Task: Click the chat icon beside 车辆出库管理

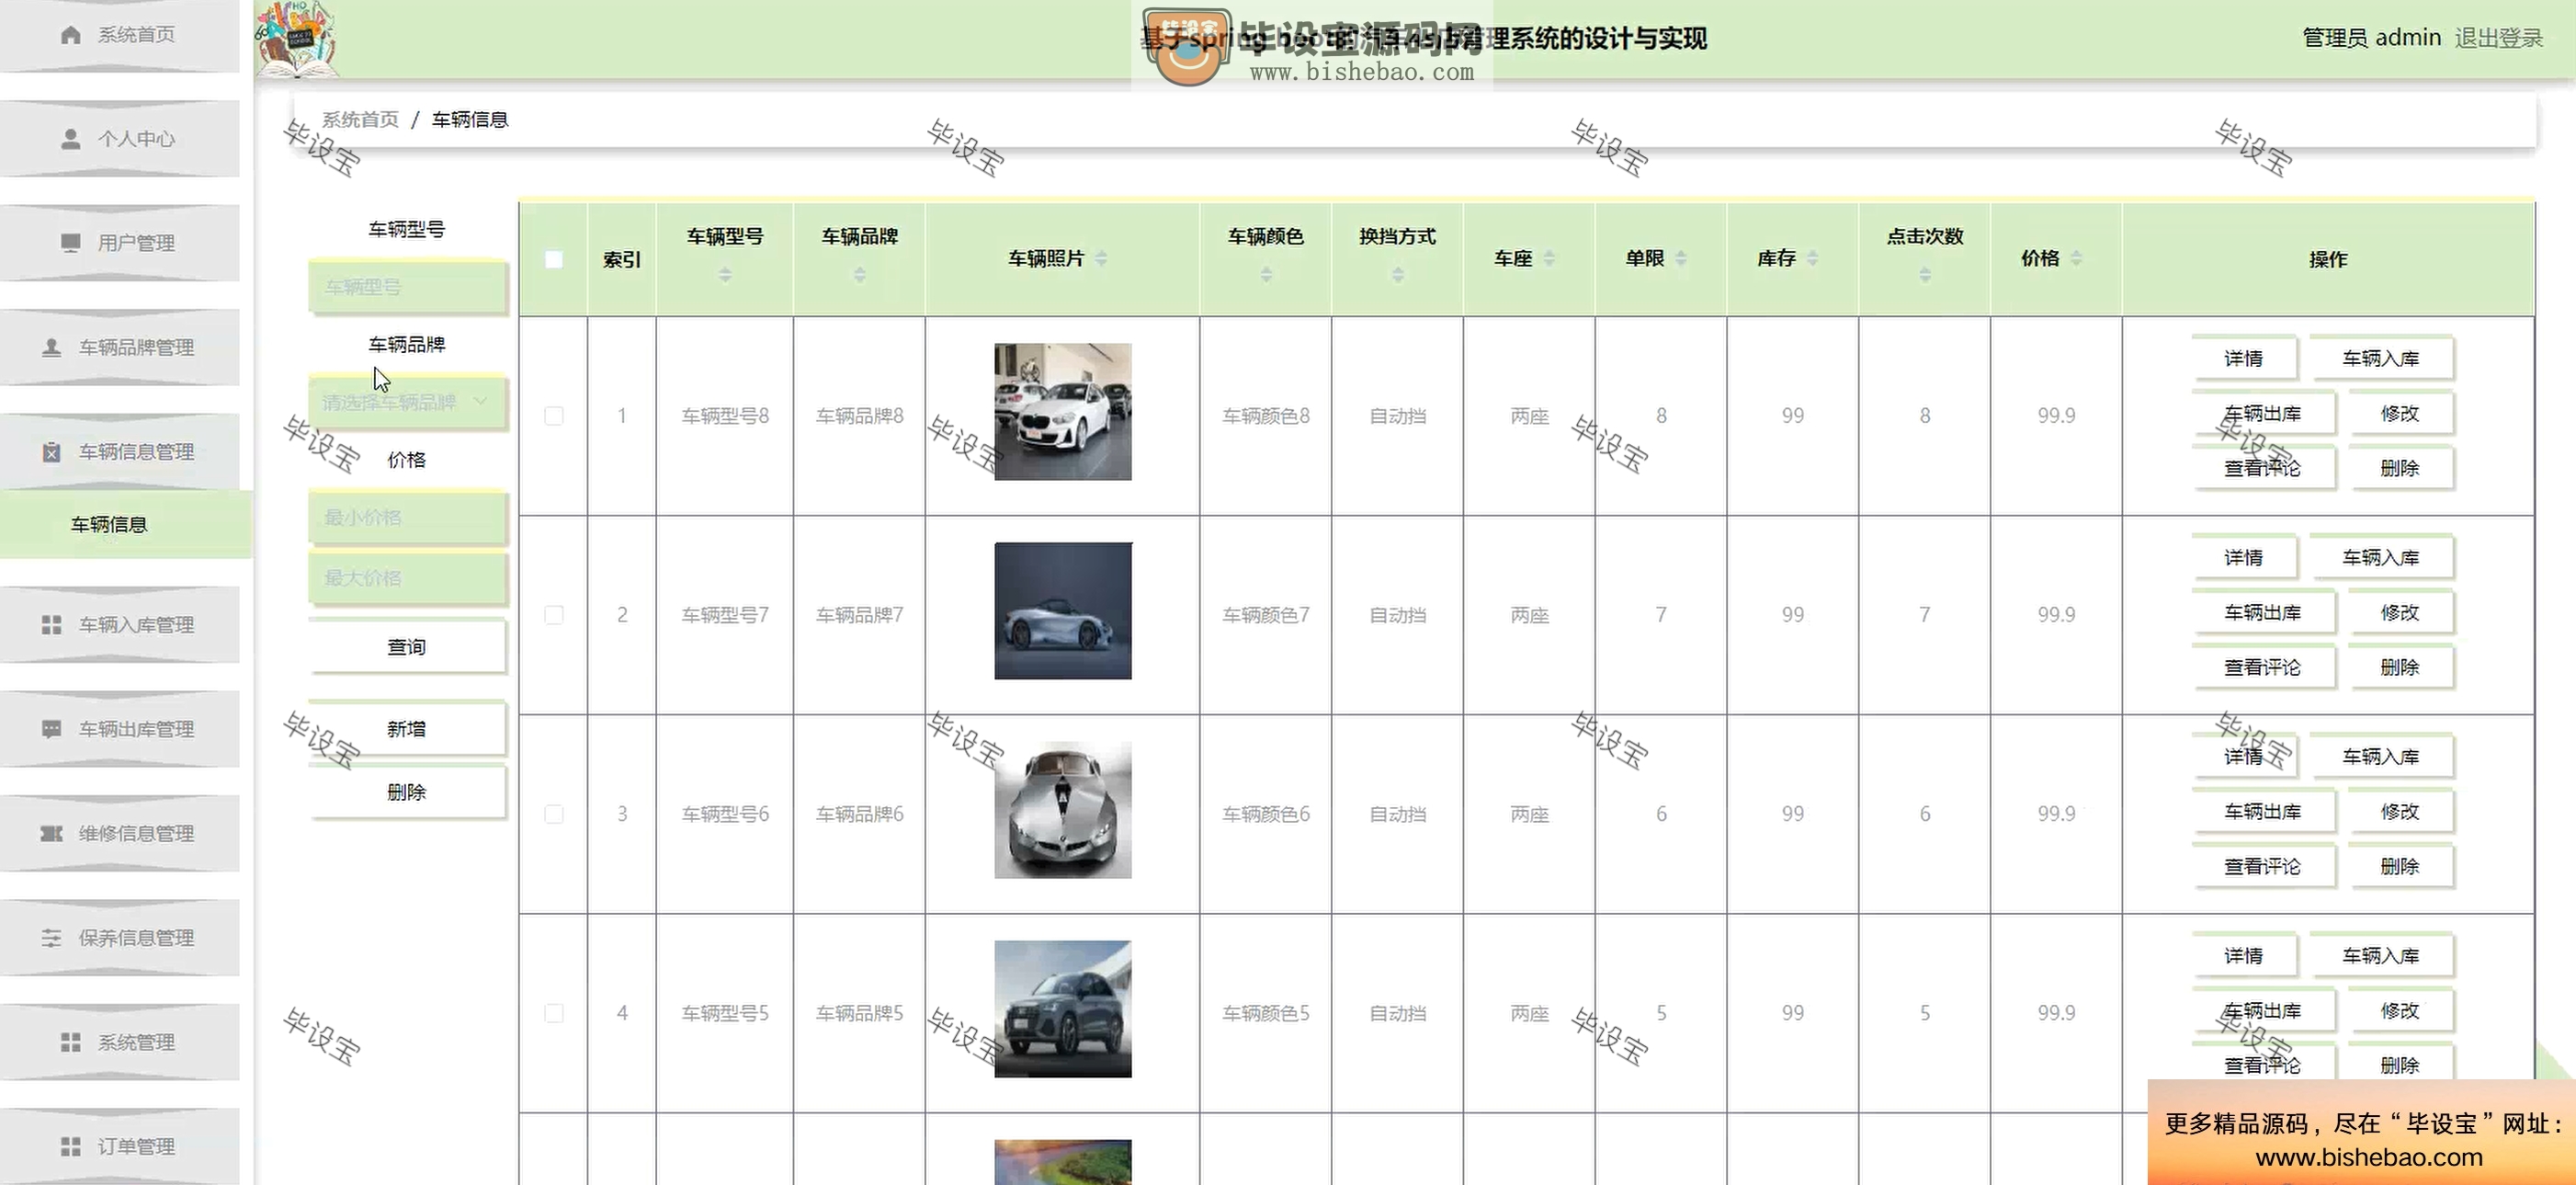Action: tap(52, 729)
